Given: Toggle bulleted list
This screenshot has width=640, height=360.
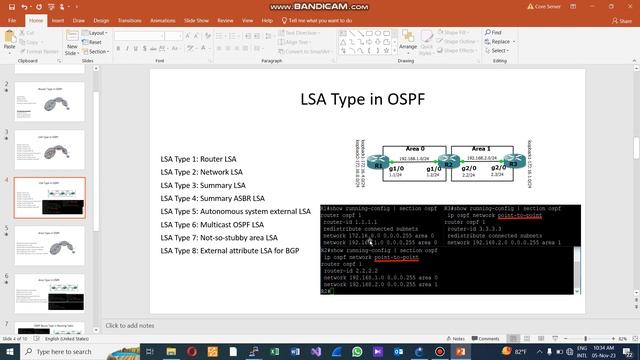Looking at the screenshot, I should click(220, 36).
